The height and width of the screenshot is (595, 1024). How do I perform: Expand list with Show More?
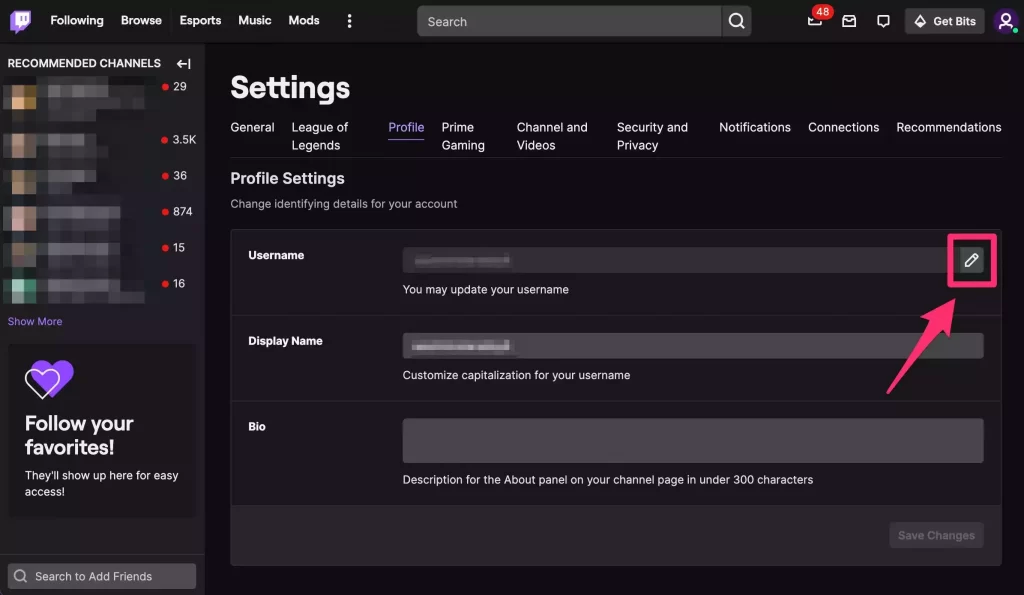[x=35, y=321]
